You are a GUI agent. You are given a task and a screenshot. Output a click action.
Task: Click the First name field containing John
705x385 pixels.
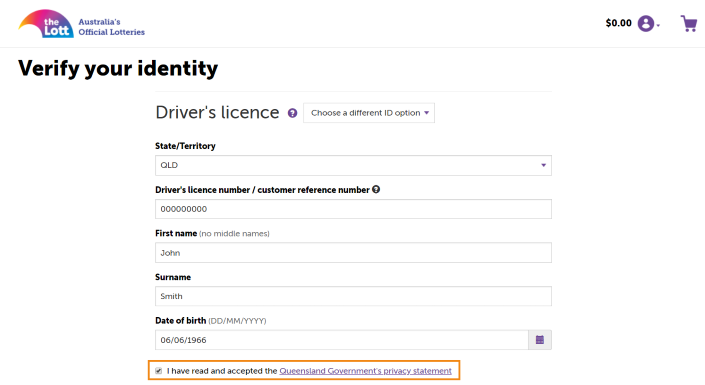point(353,253)
